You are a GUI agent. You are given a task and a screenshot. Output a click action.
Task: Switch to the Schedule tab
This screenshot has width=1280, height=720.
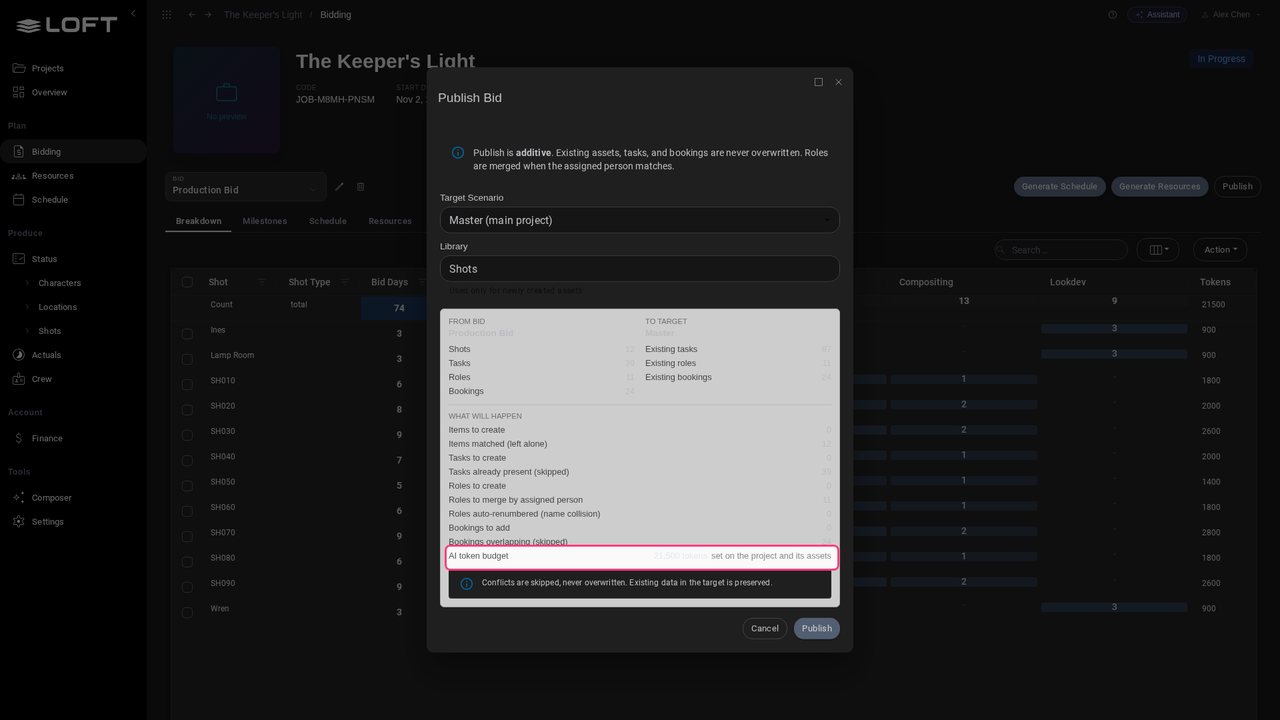[x=328, y=221]
